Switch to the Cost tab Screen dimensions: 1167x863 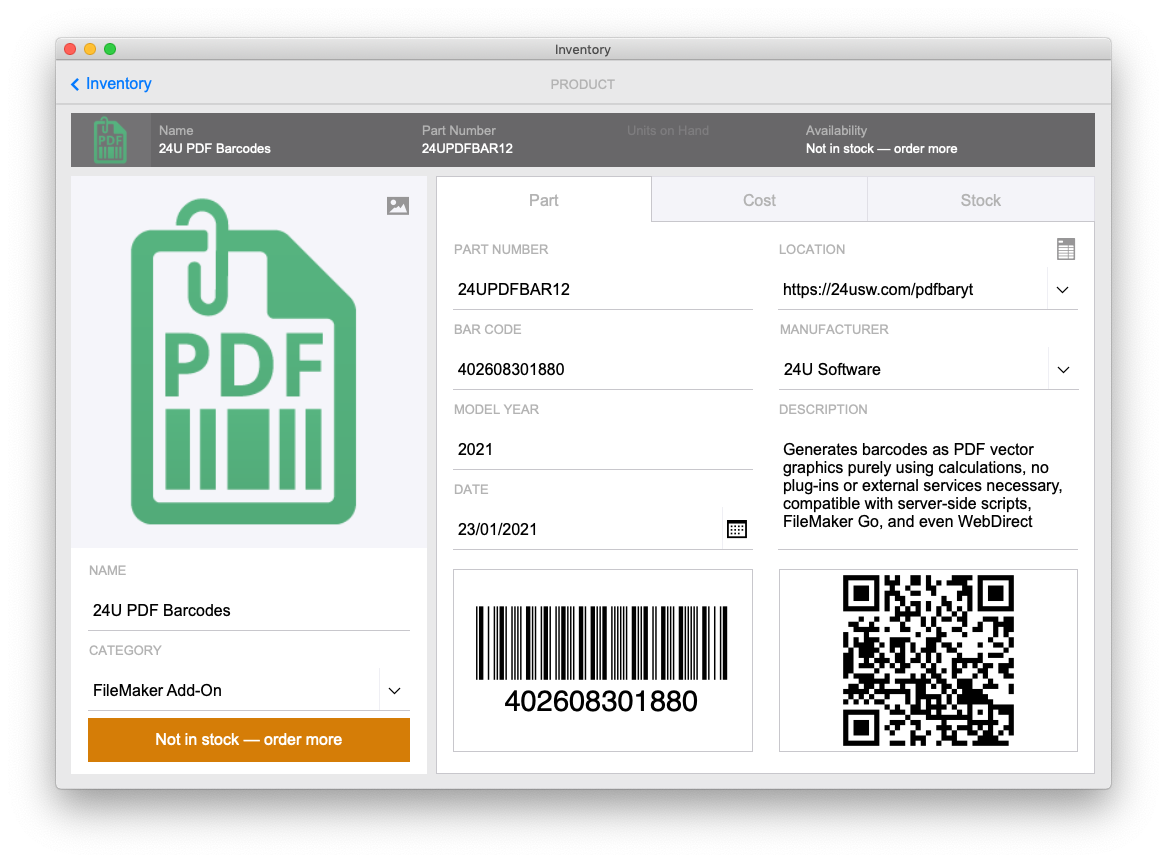[759, 200]
